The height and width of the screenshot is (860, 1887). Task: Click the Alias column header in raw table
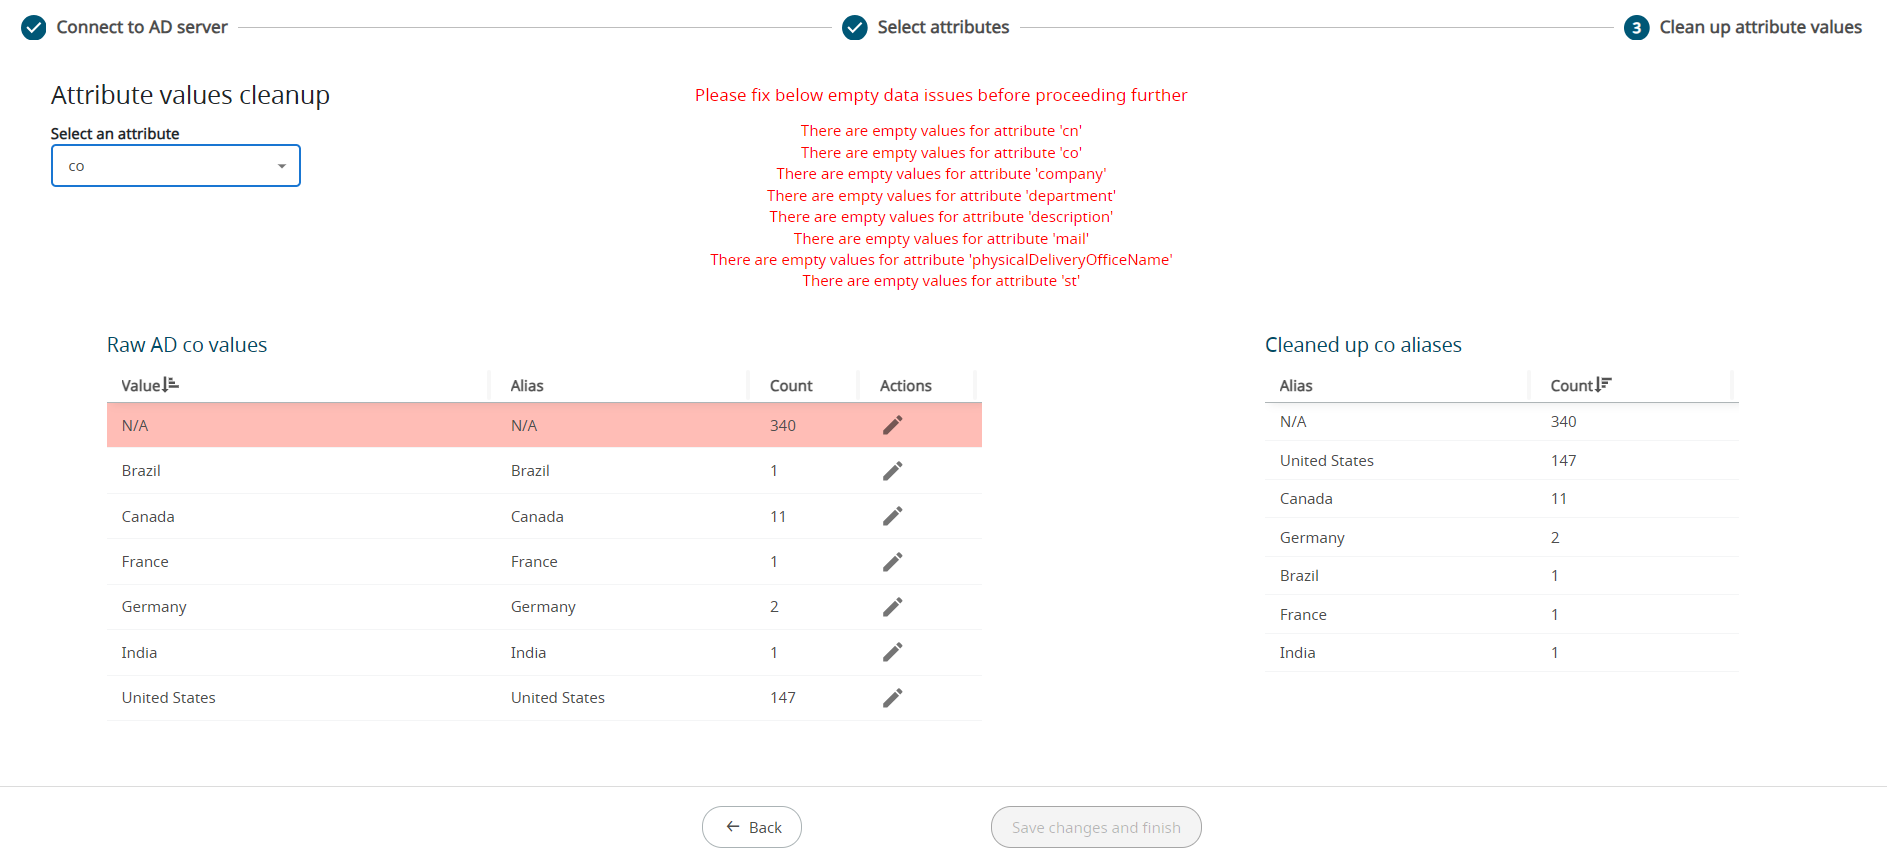[x=527, y=386]
